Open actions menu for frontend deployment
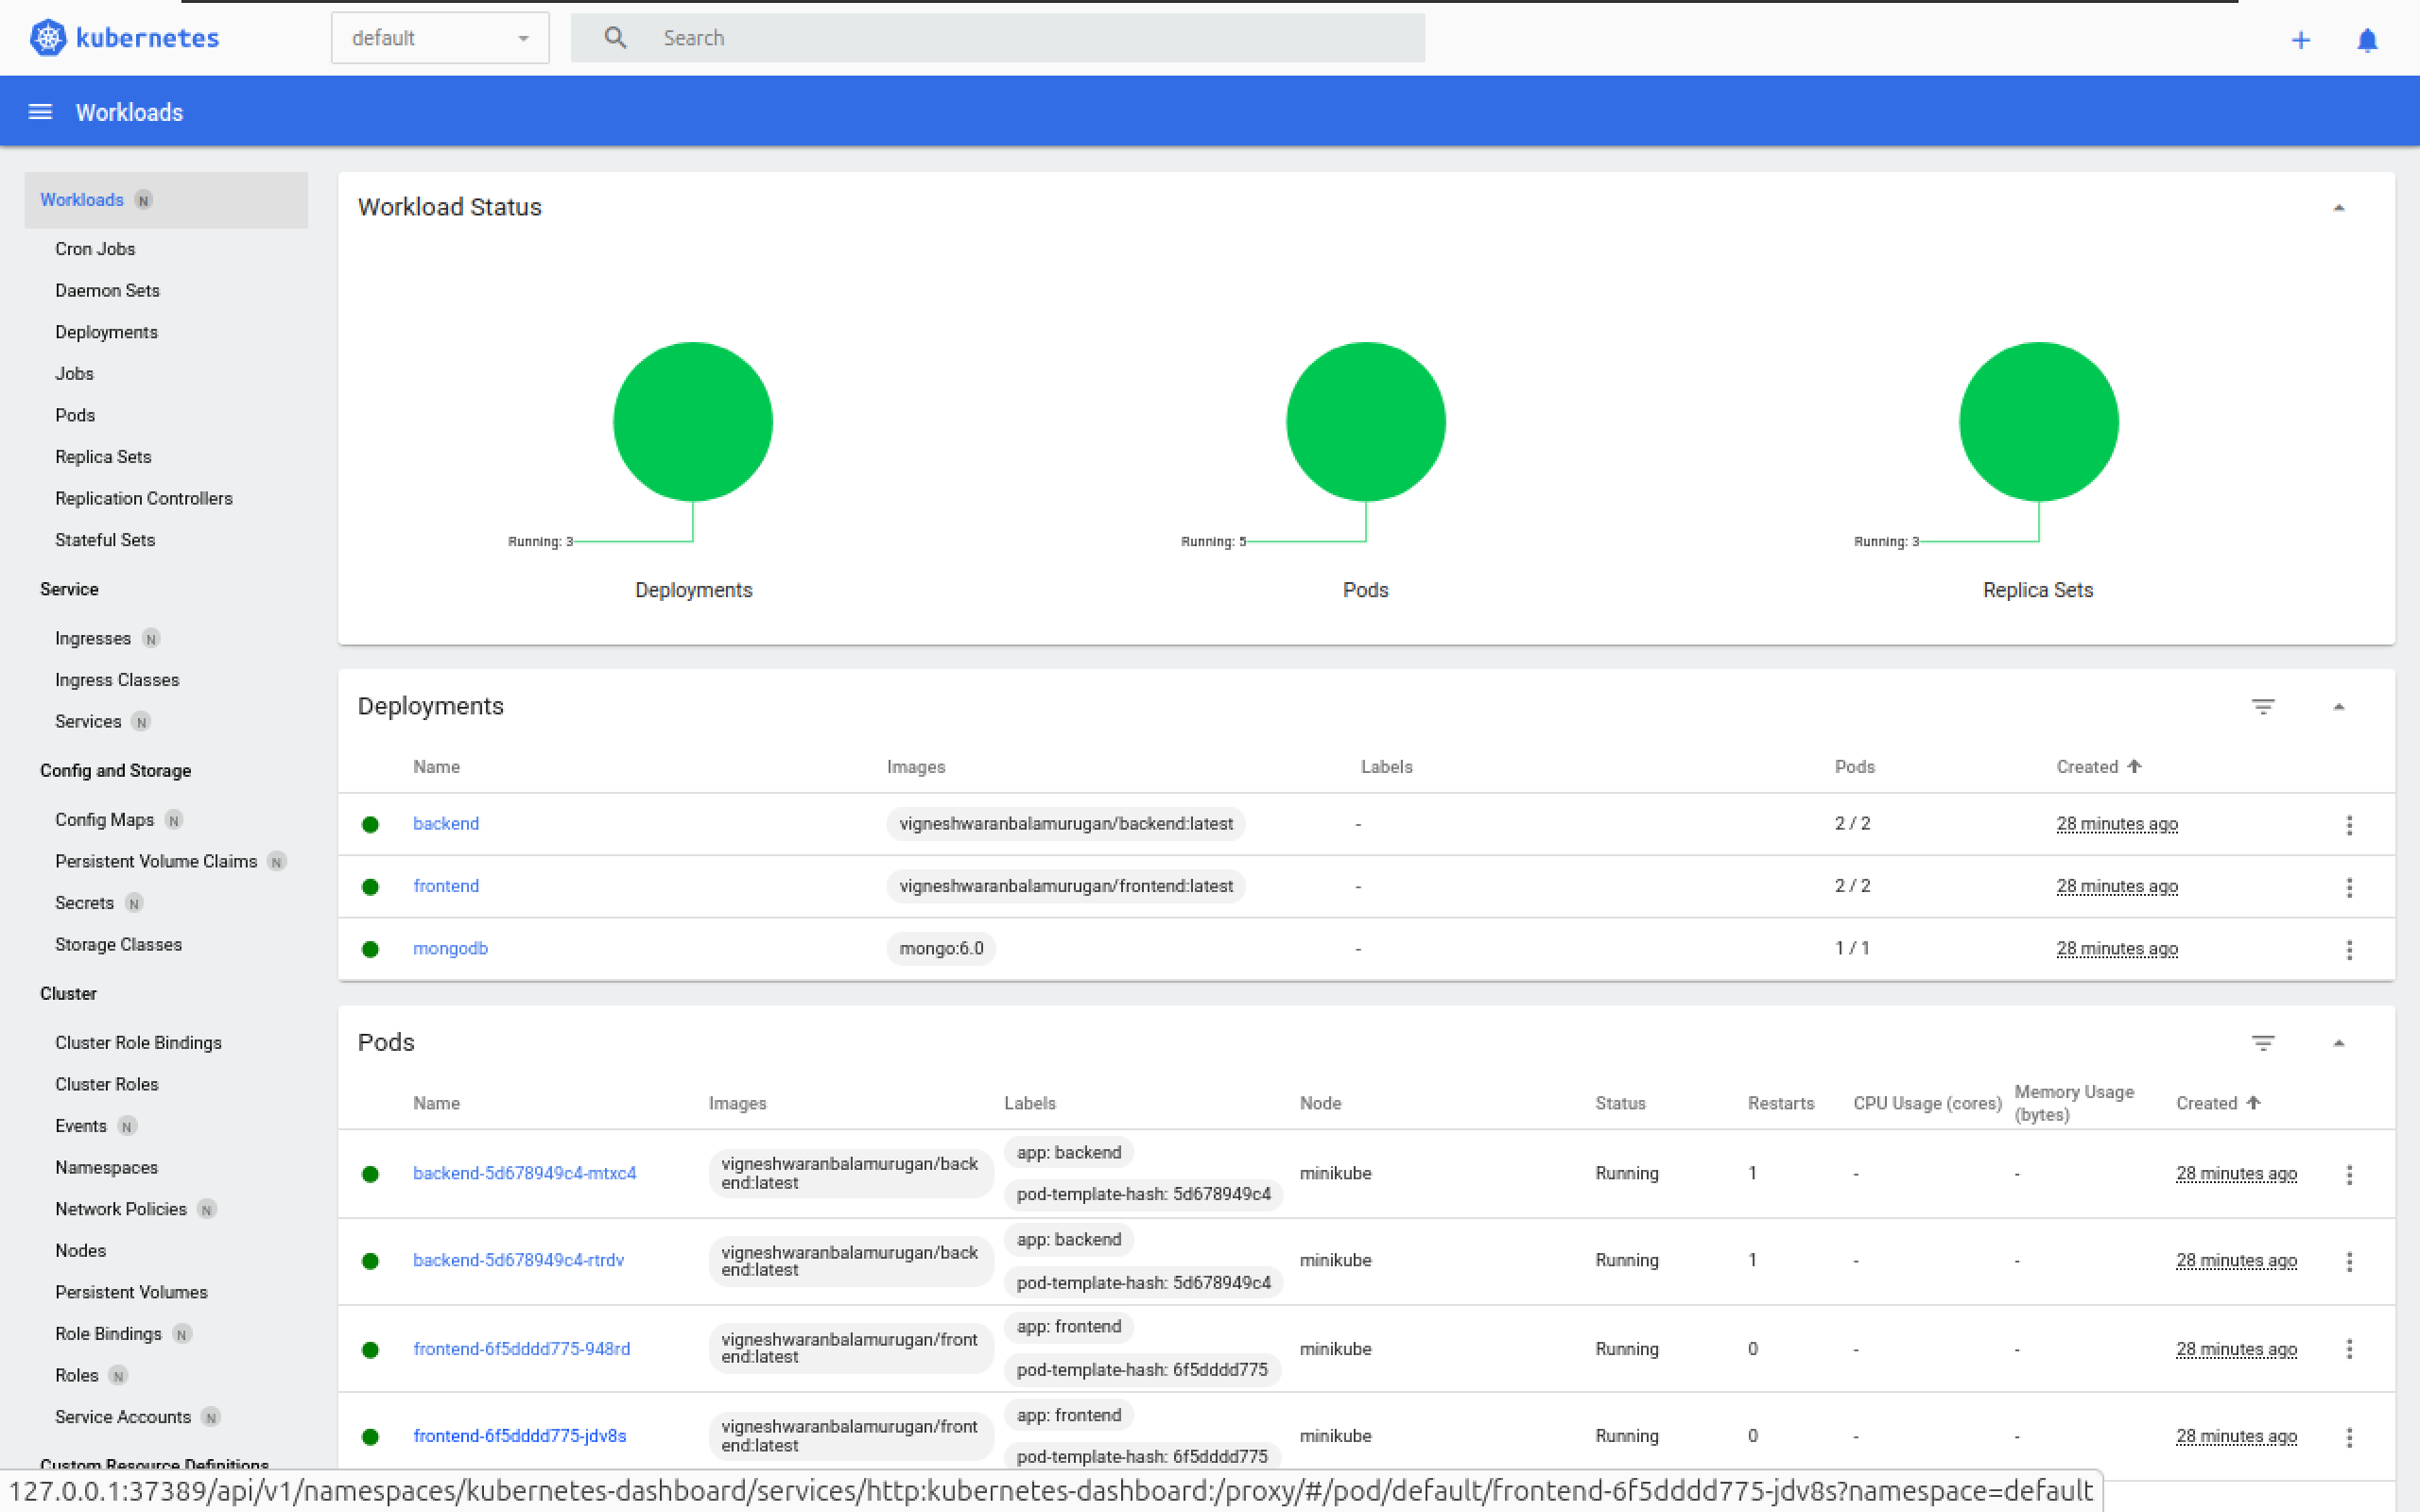 pyautogui.click(x=2349, y=887)
